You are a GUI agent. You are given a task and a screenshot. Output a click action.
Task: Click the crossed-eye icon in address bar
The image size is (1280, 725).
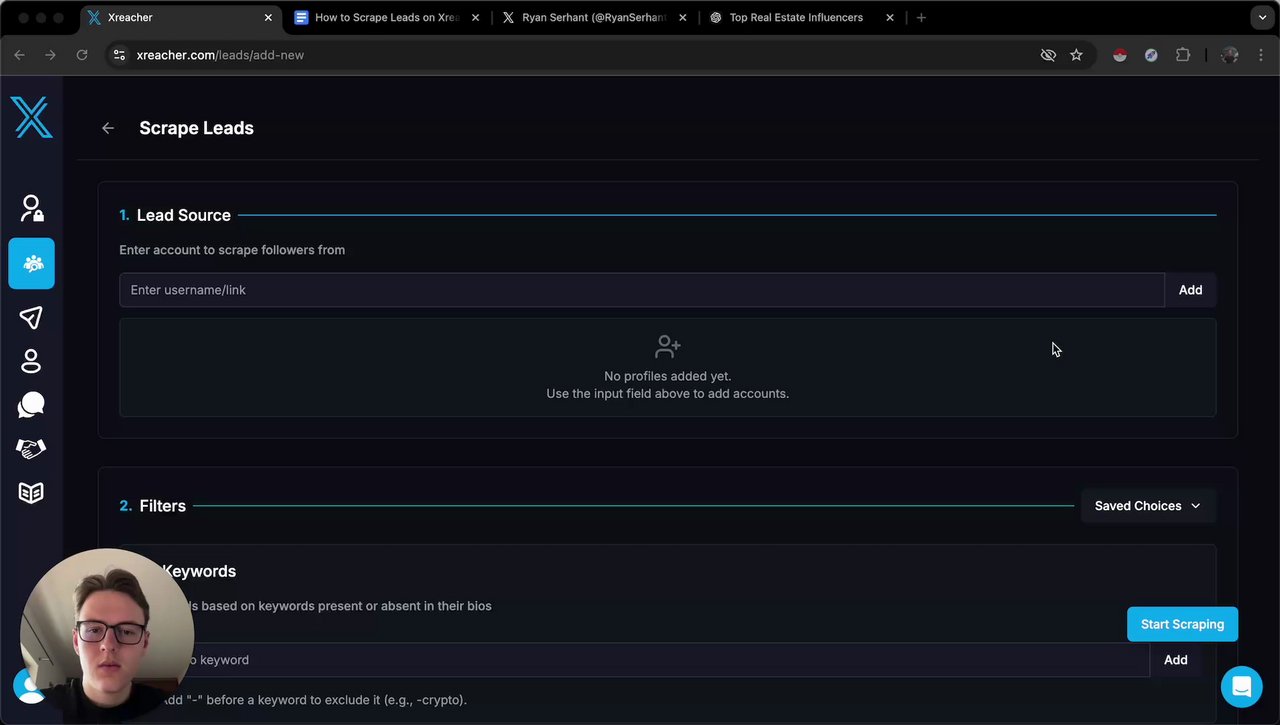(1048, 55)
